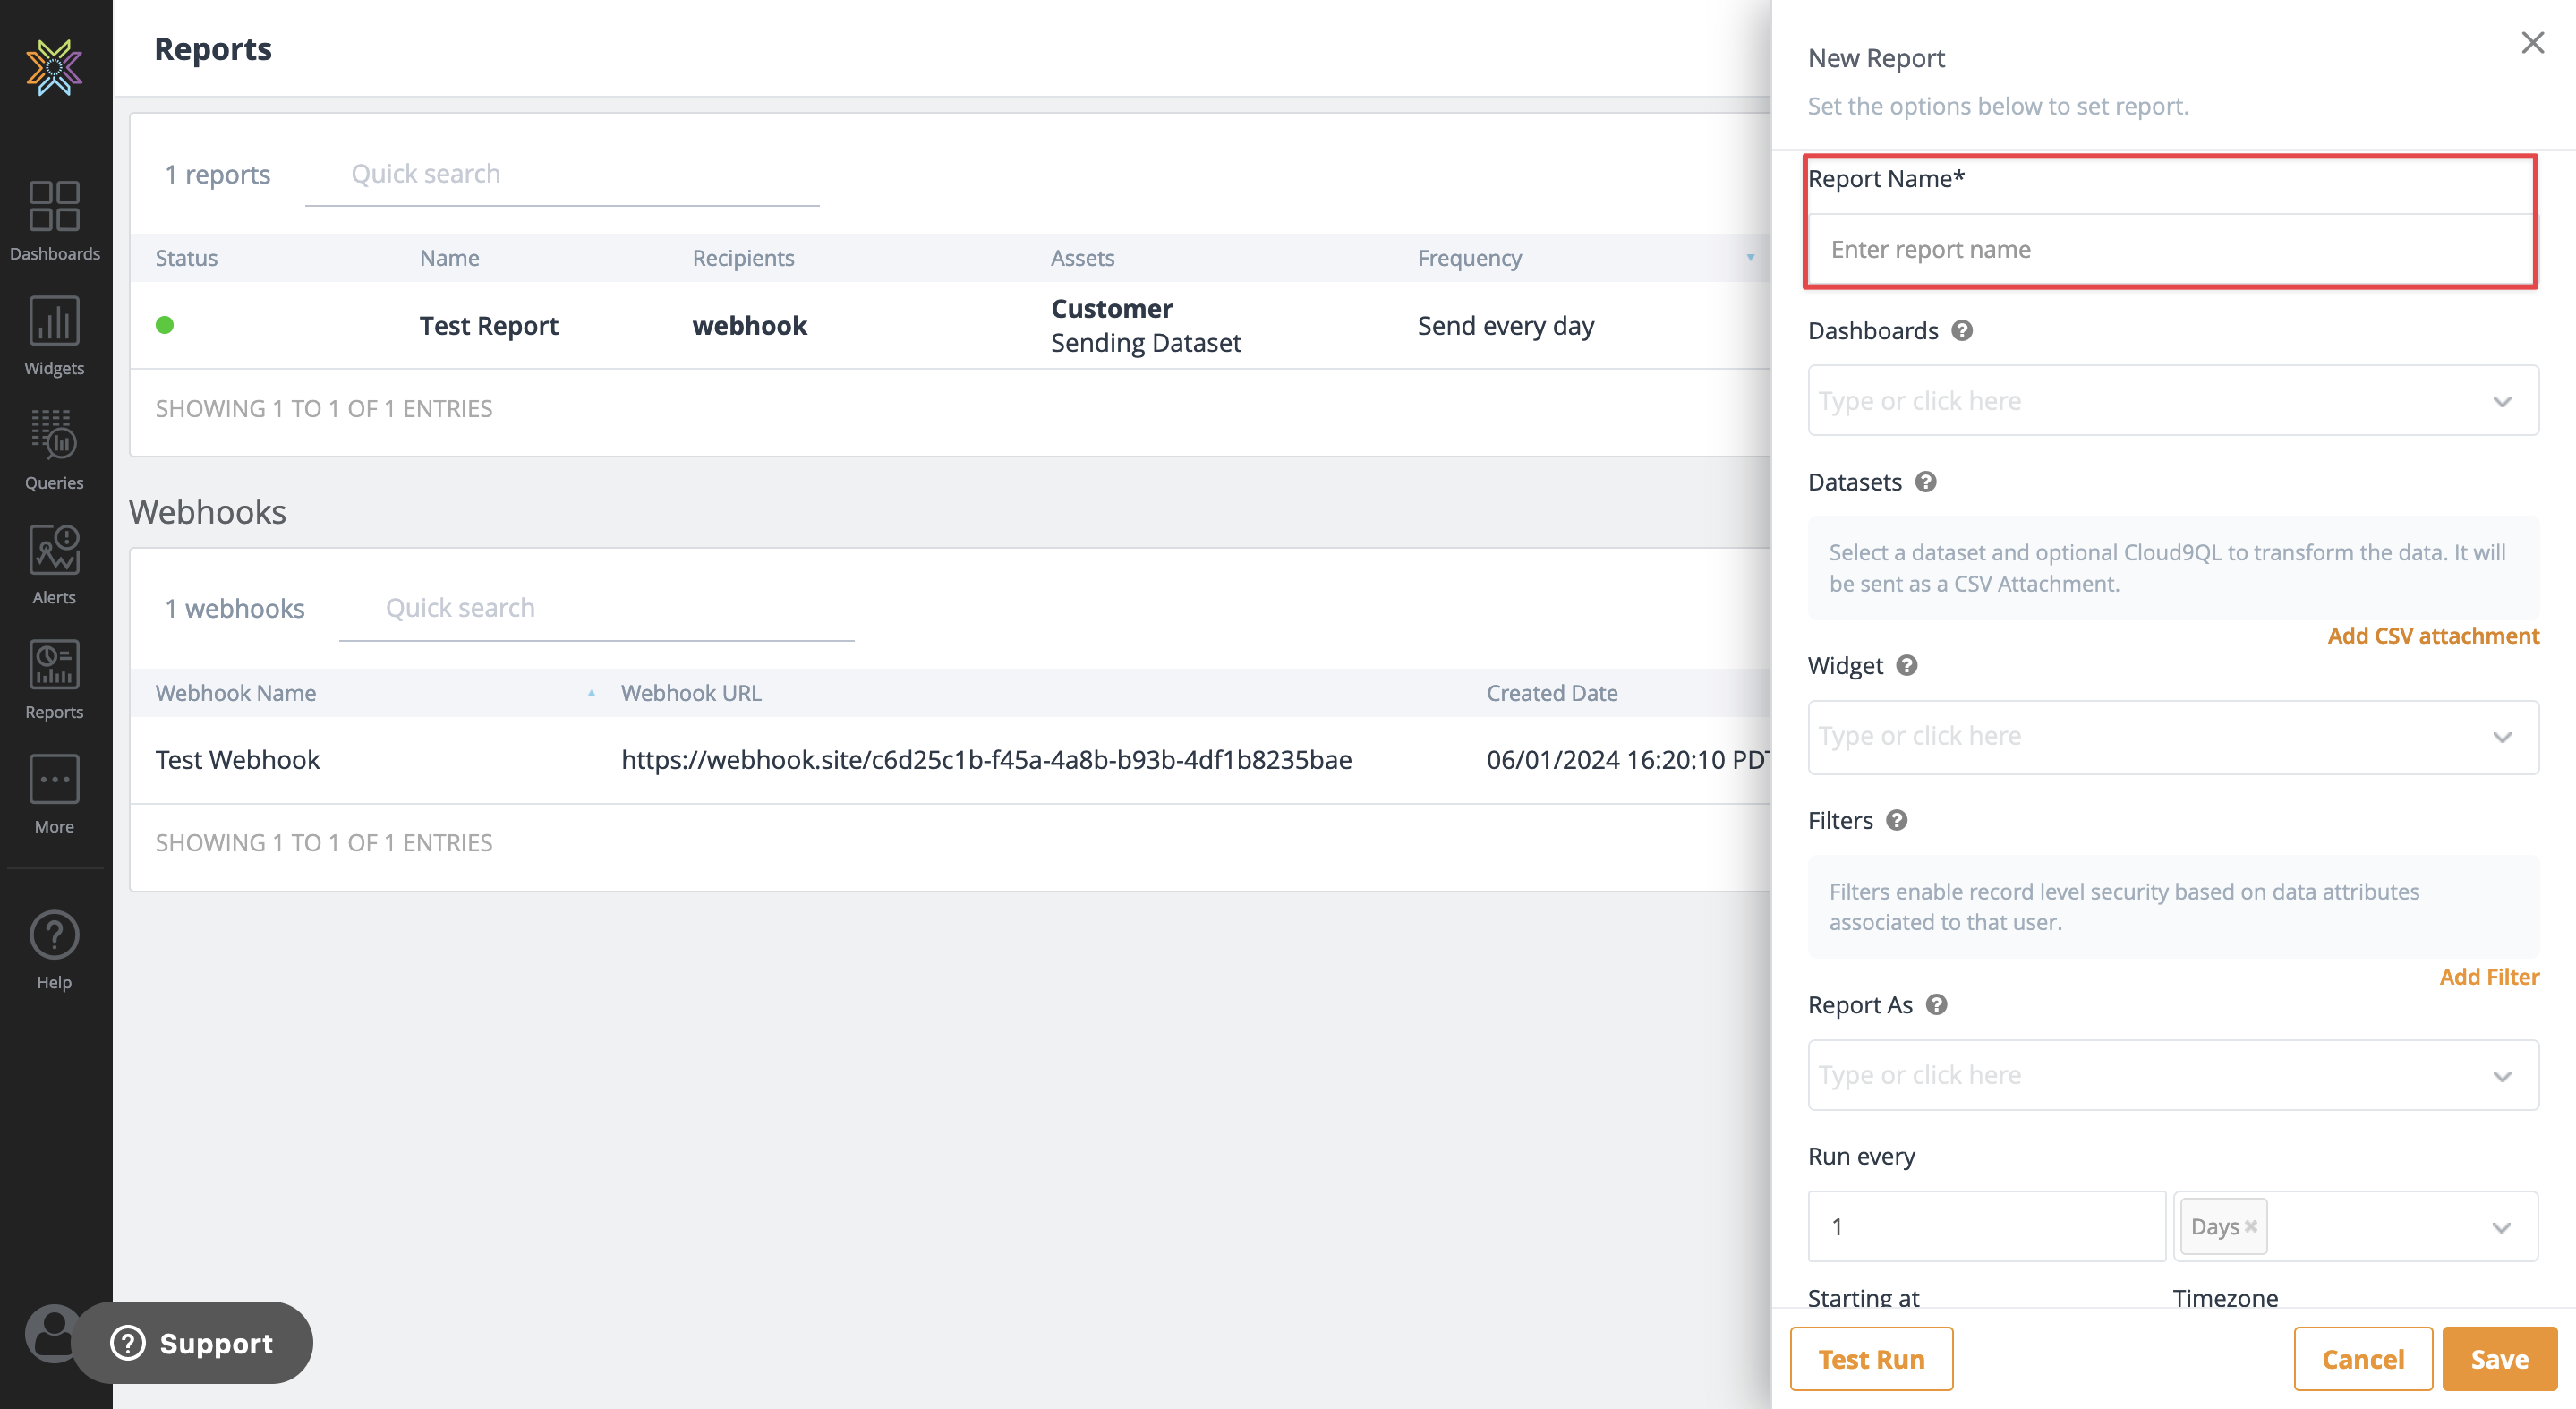This screenshot has height=1409, width=2576.
Task: Sort by Webhook Name column arrow
Action: point(592,693)
